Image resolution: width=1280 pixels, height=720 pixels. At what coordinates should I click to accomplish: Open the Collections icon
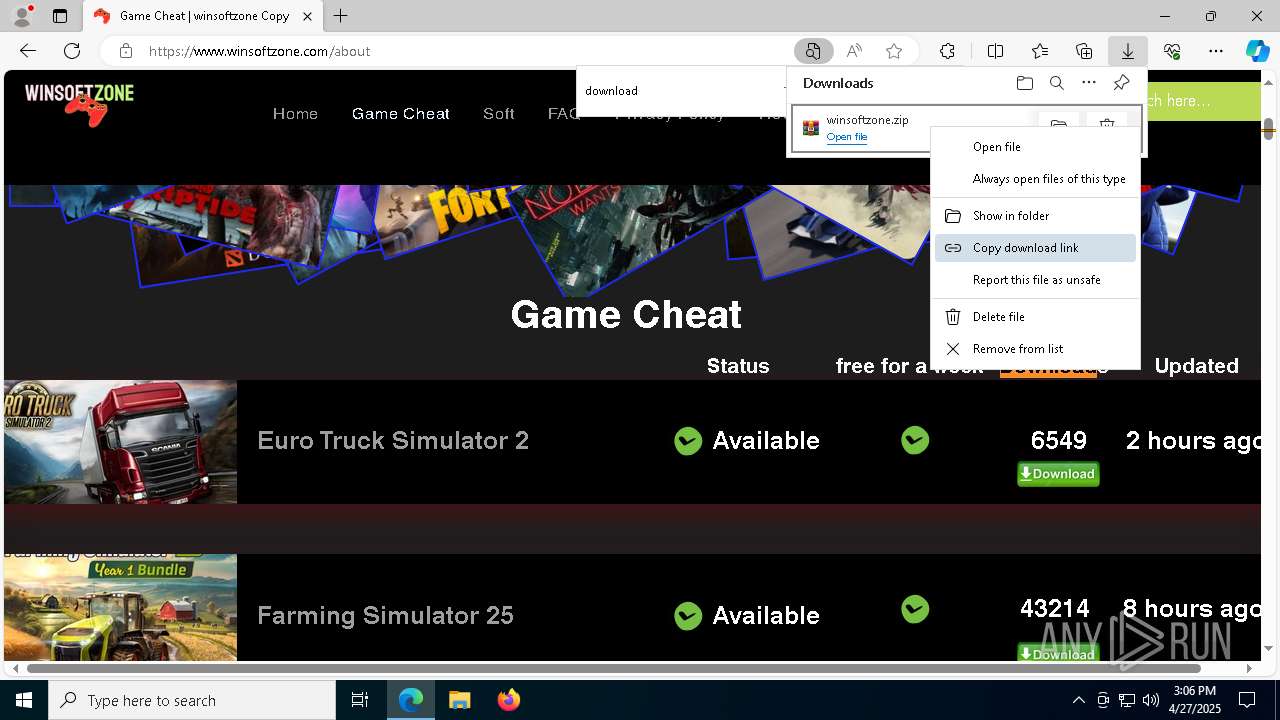1084,51
